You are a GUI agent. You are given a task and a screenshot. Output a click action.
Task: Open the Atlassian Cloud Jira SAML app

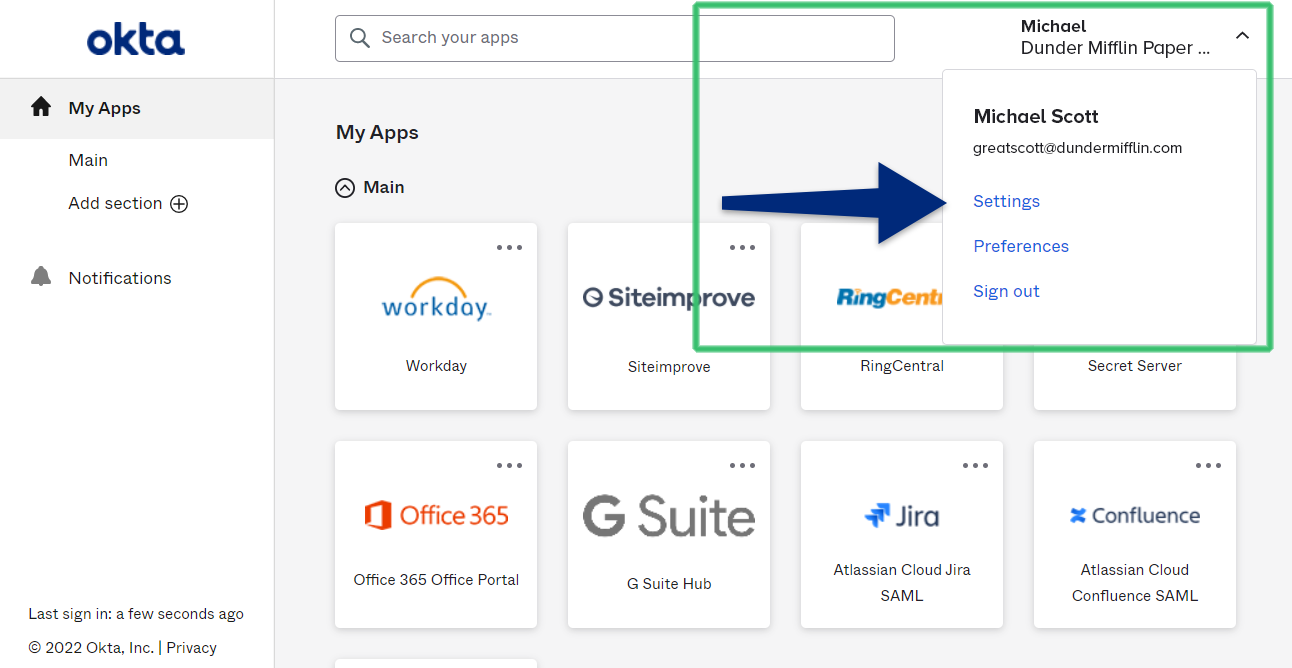coord(901,535)
